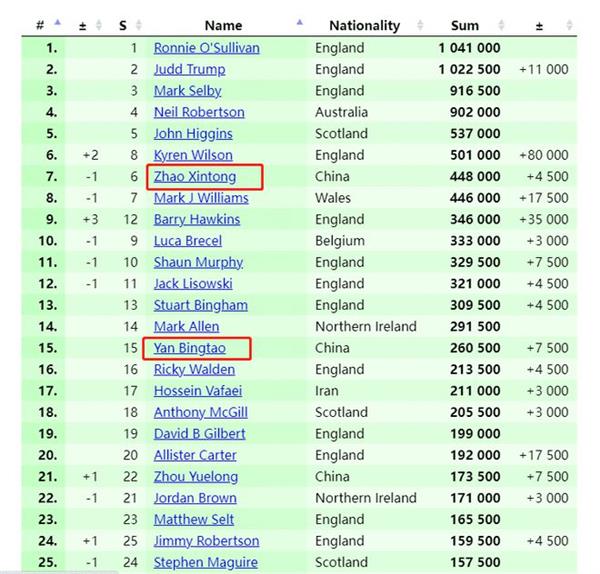Click the Name column header
The width and height of the screenshot is (600, 574).
(x=223, y=25)
